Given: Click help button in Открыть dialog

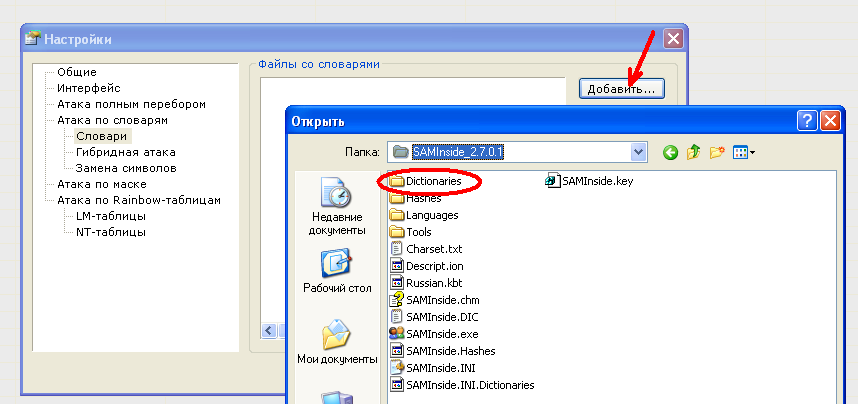Looking at the screenshot, I should click(x=807, y=120).
